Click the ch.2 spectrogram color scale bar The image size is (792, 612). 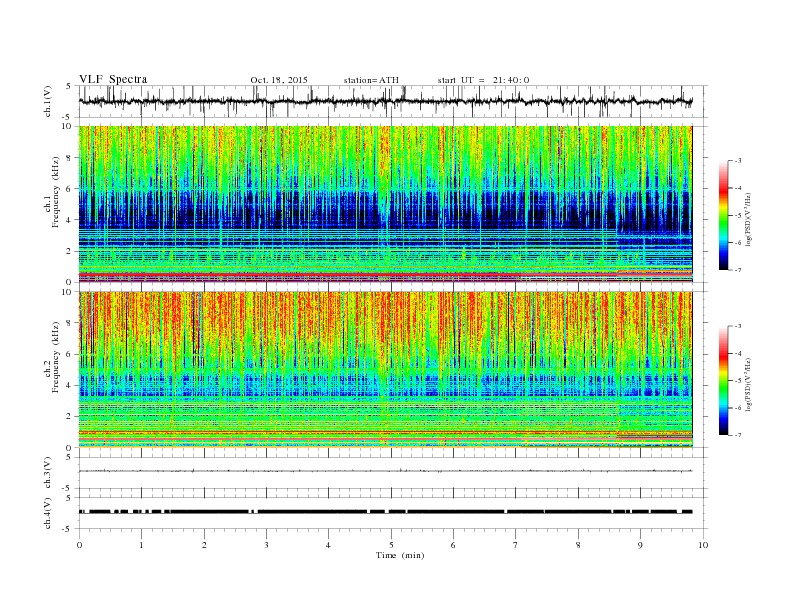724,381
